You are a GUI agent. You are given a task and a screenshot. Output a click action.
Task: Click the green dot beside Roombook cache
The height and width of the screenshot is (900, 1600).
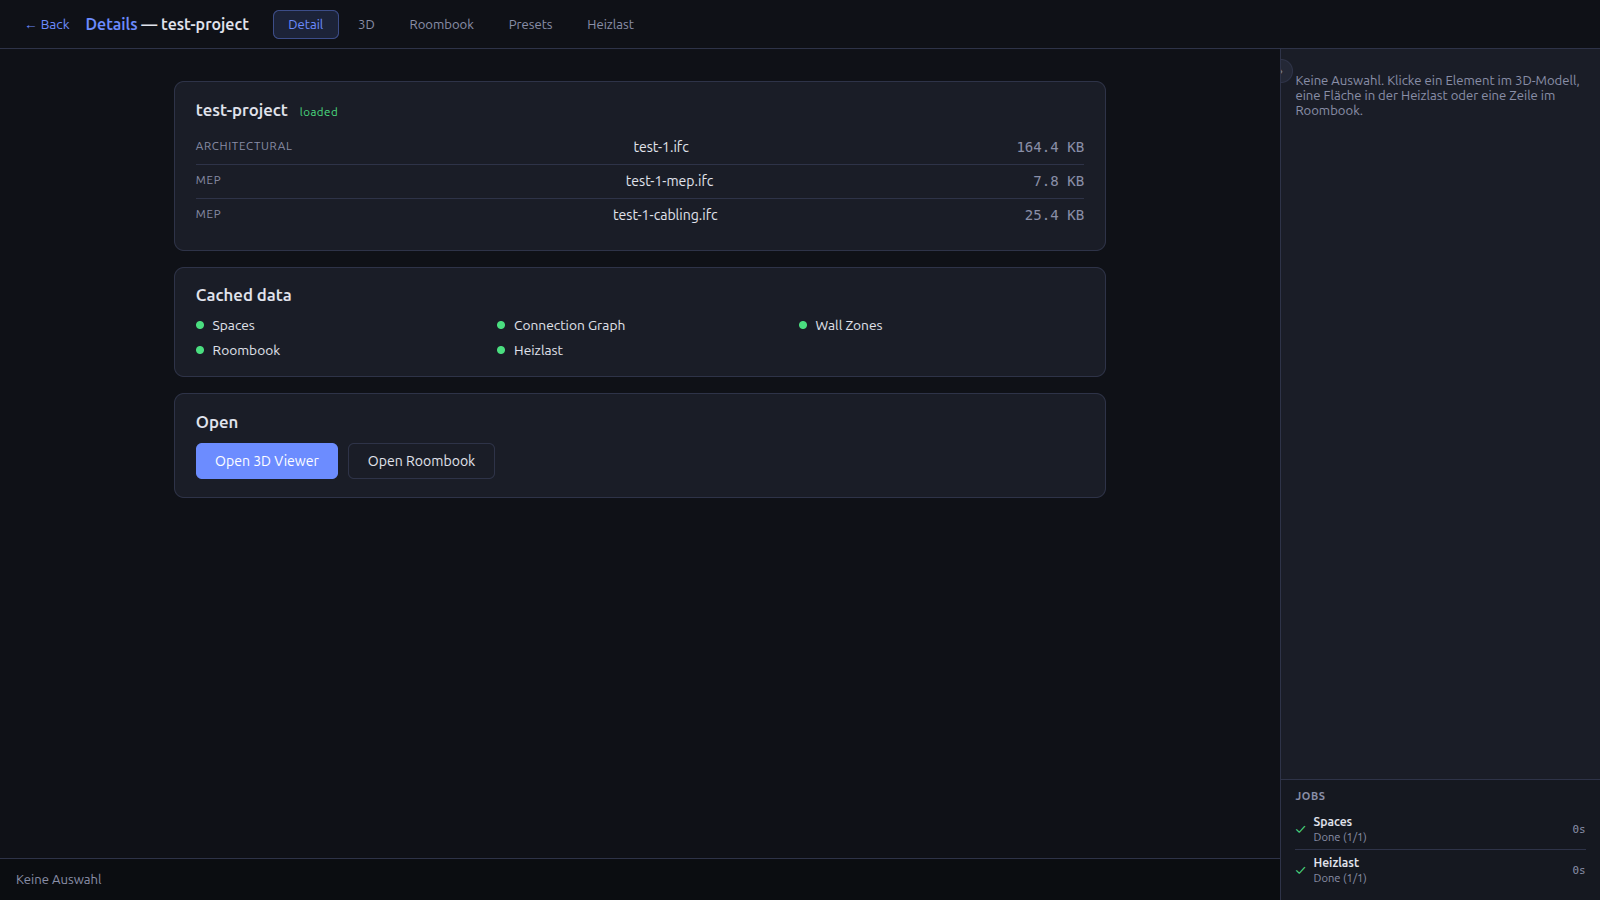tap(200, 350)
